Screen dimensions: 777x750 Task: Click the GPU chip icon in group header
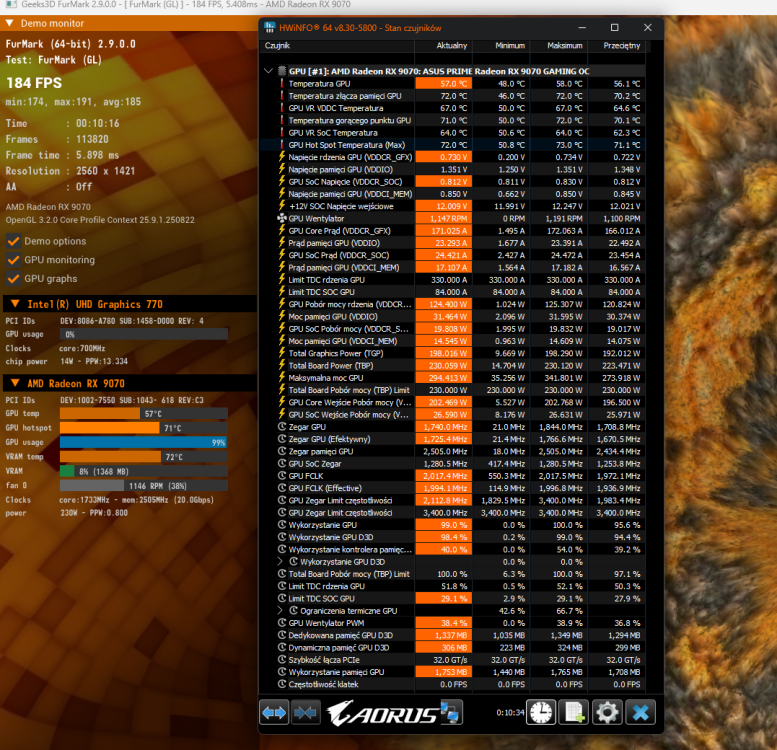click(x=282, y=71)
